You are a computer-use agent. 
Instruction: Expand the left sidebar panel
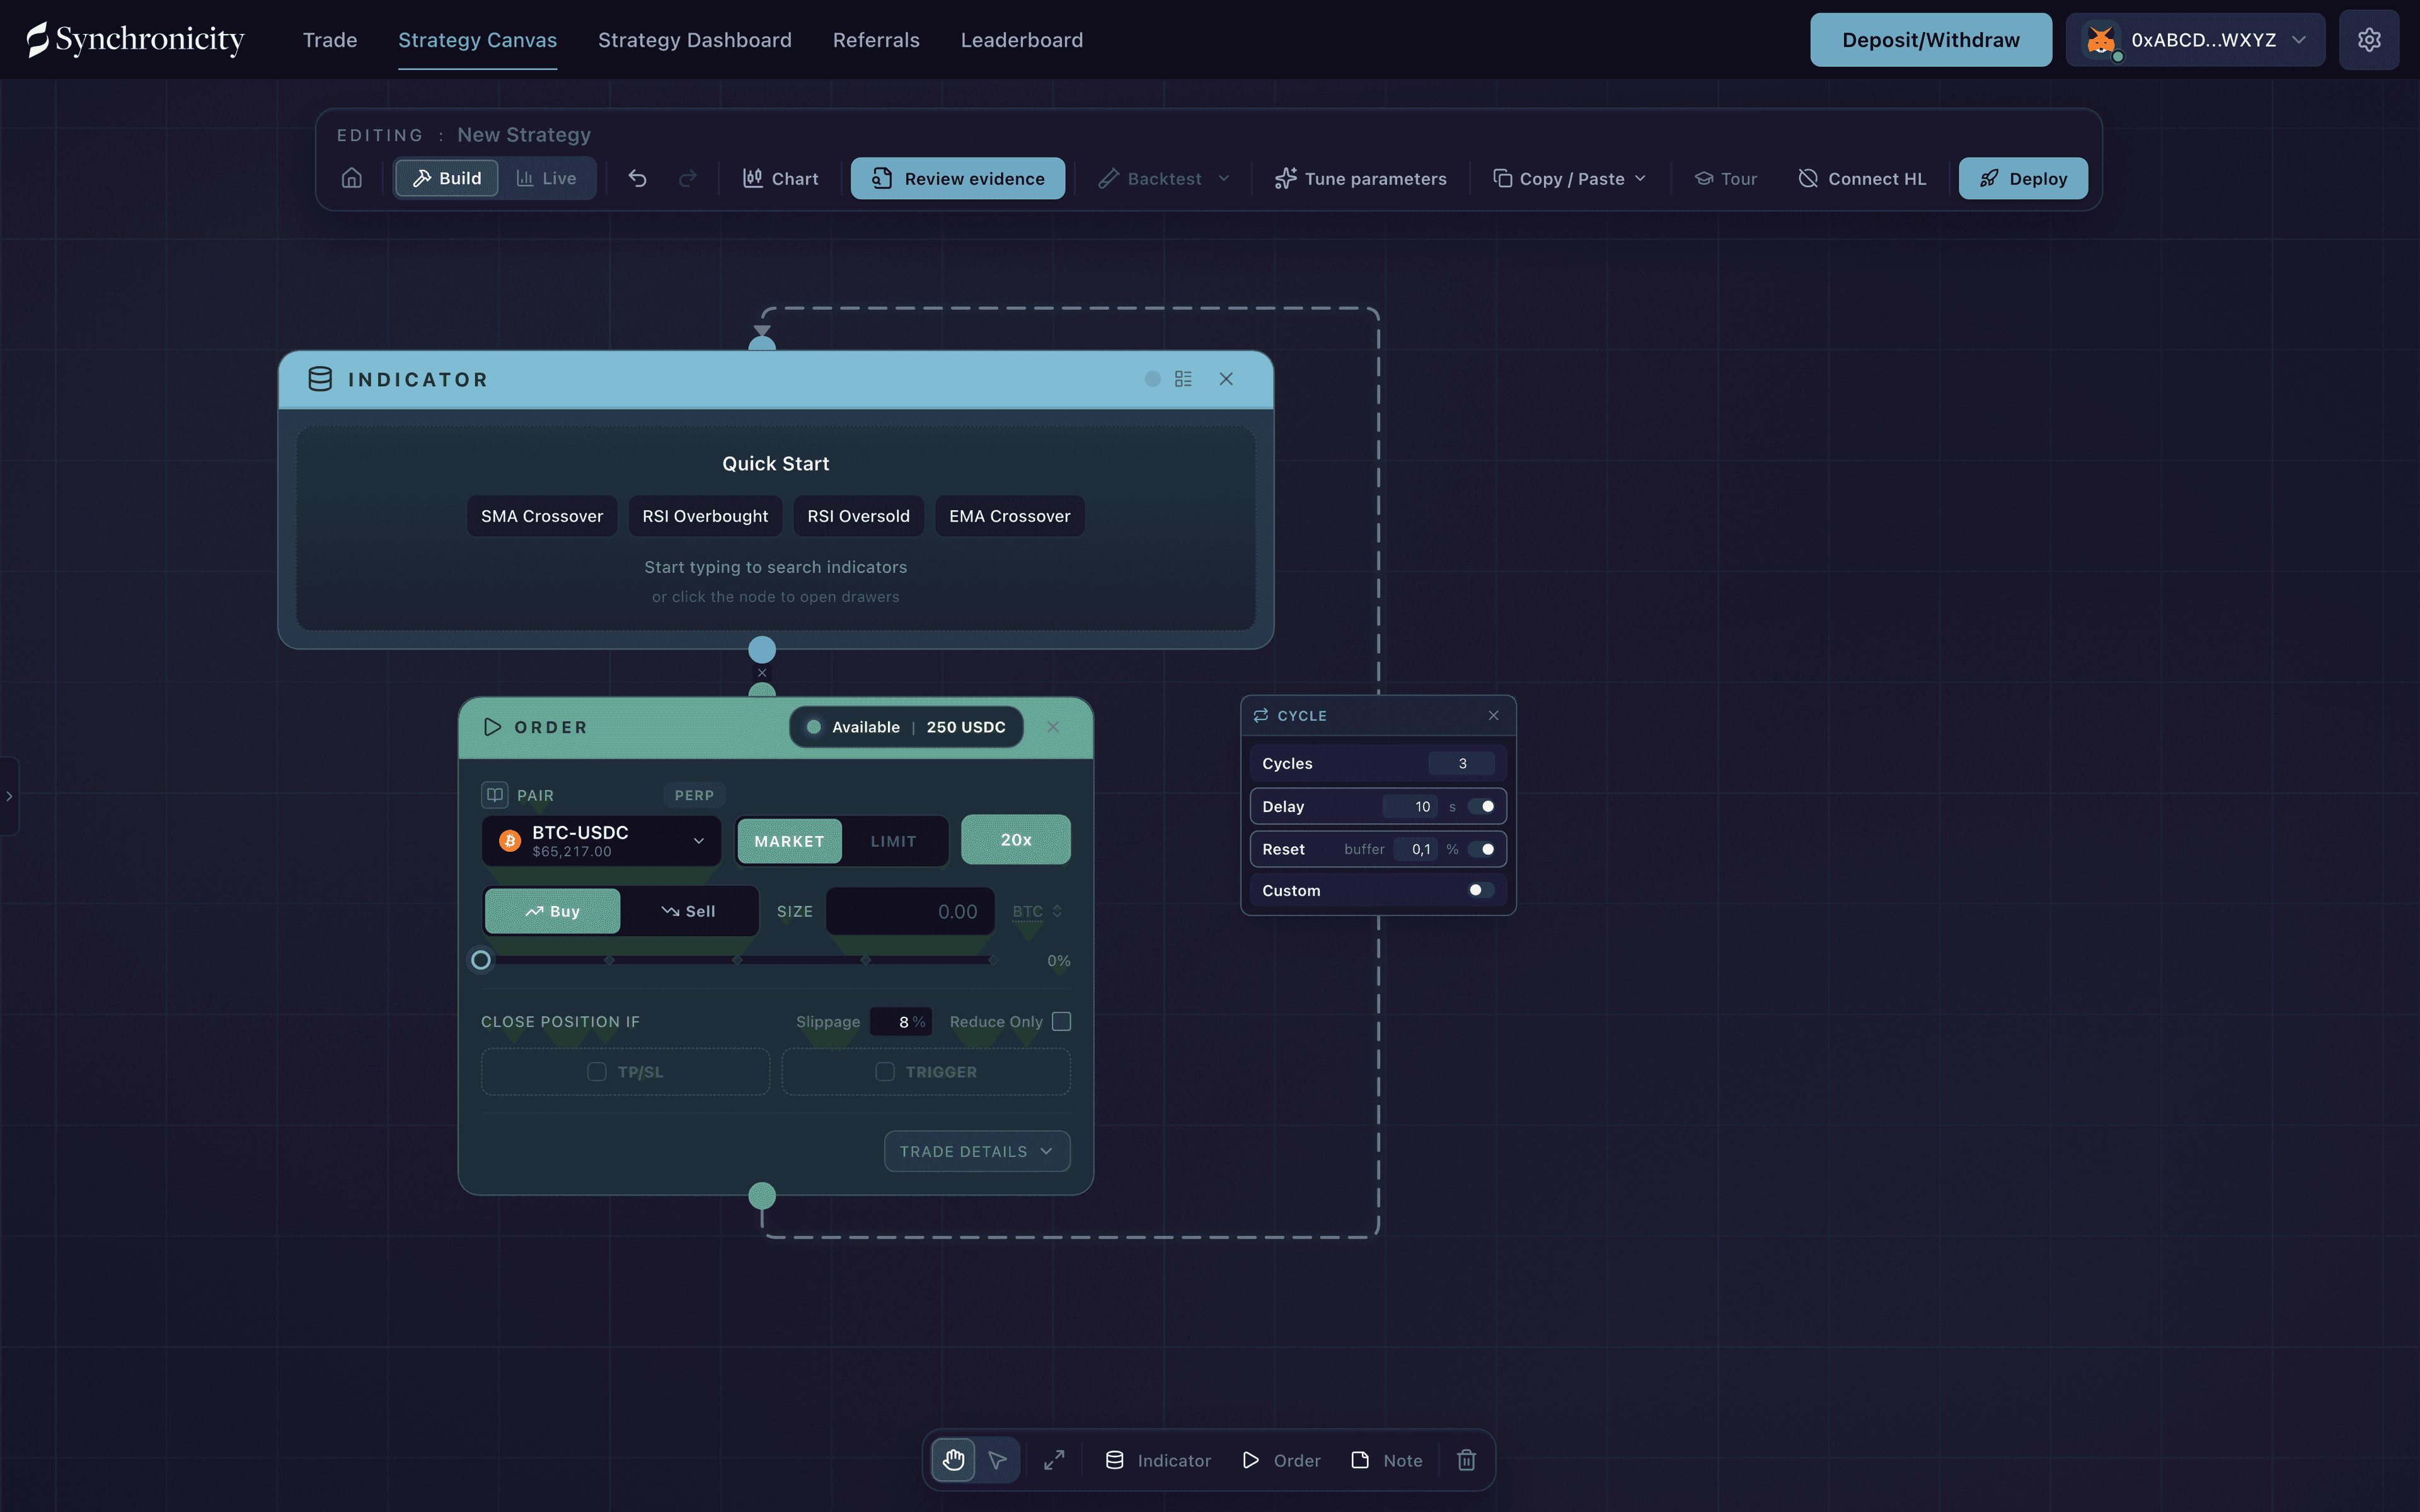pos(9,796)
